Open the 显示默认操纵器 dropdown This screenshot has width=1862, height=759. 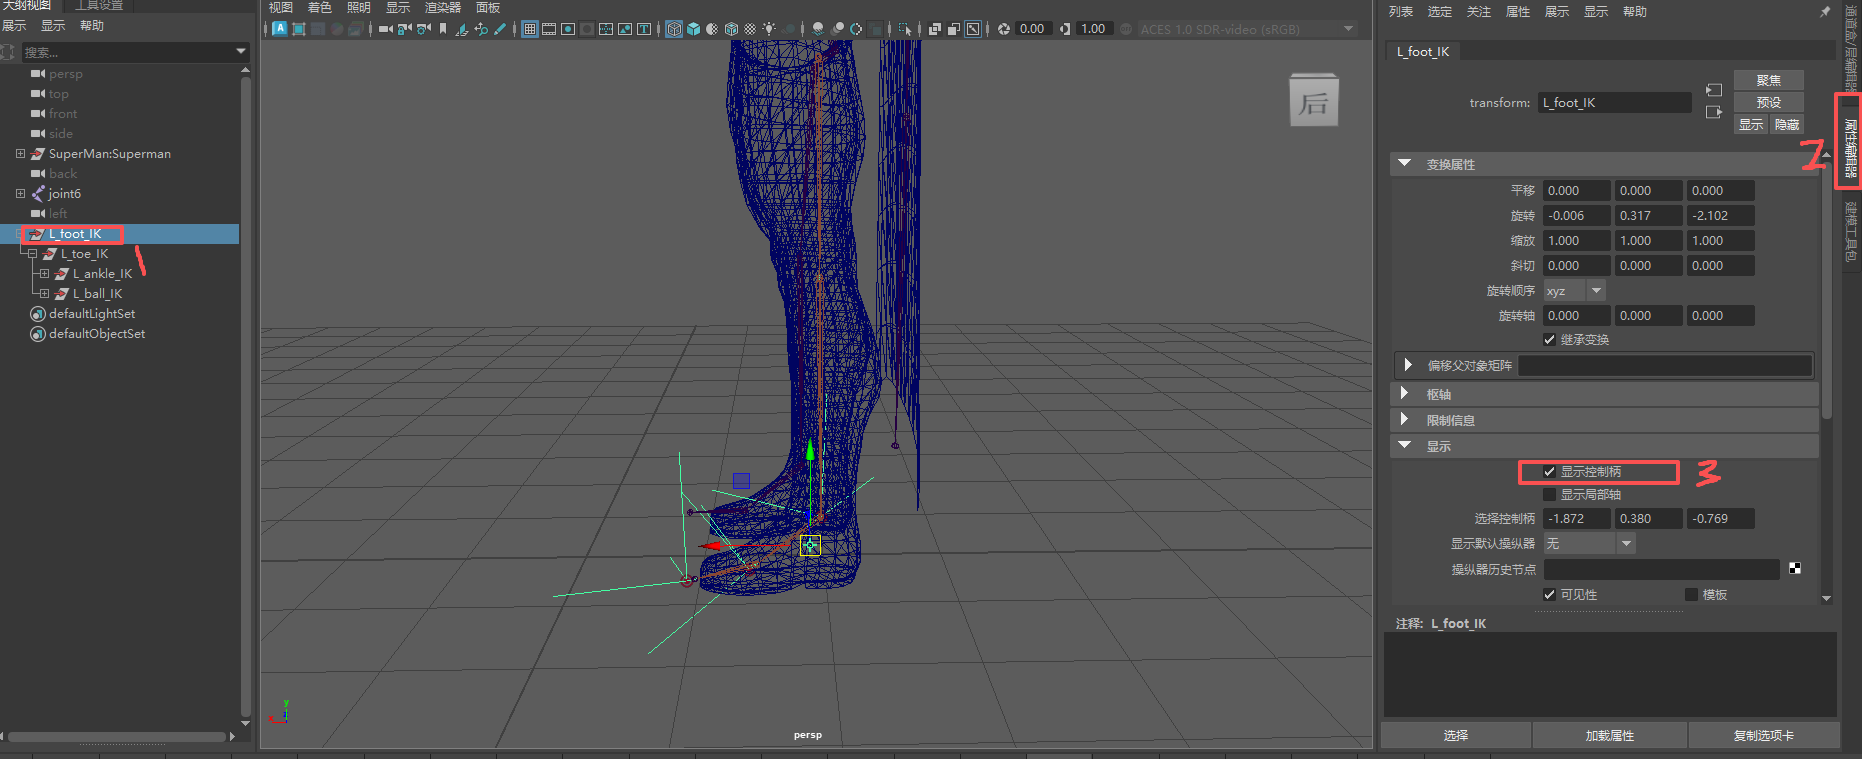pyautogui.click(x=1589, y=544)
